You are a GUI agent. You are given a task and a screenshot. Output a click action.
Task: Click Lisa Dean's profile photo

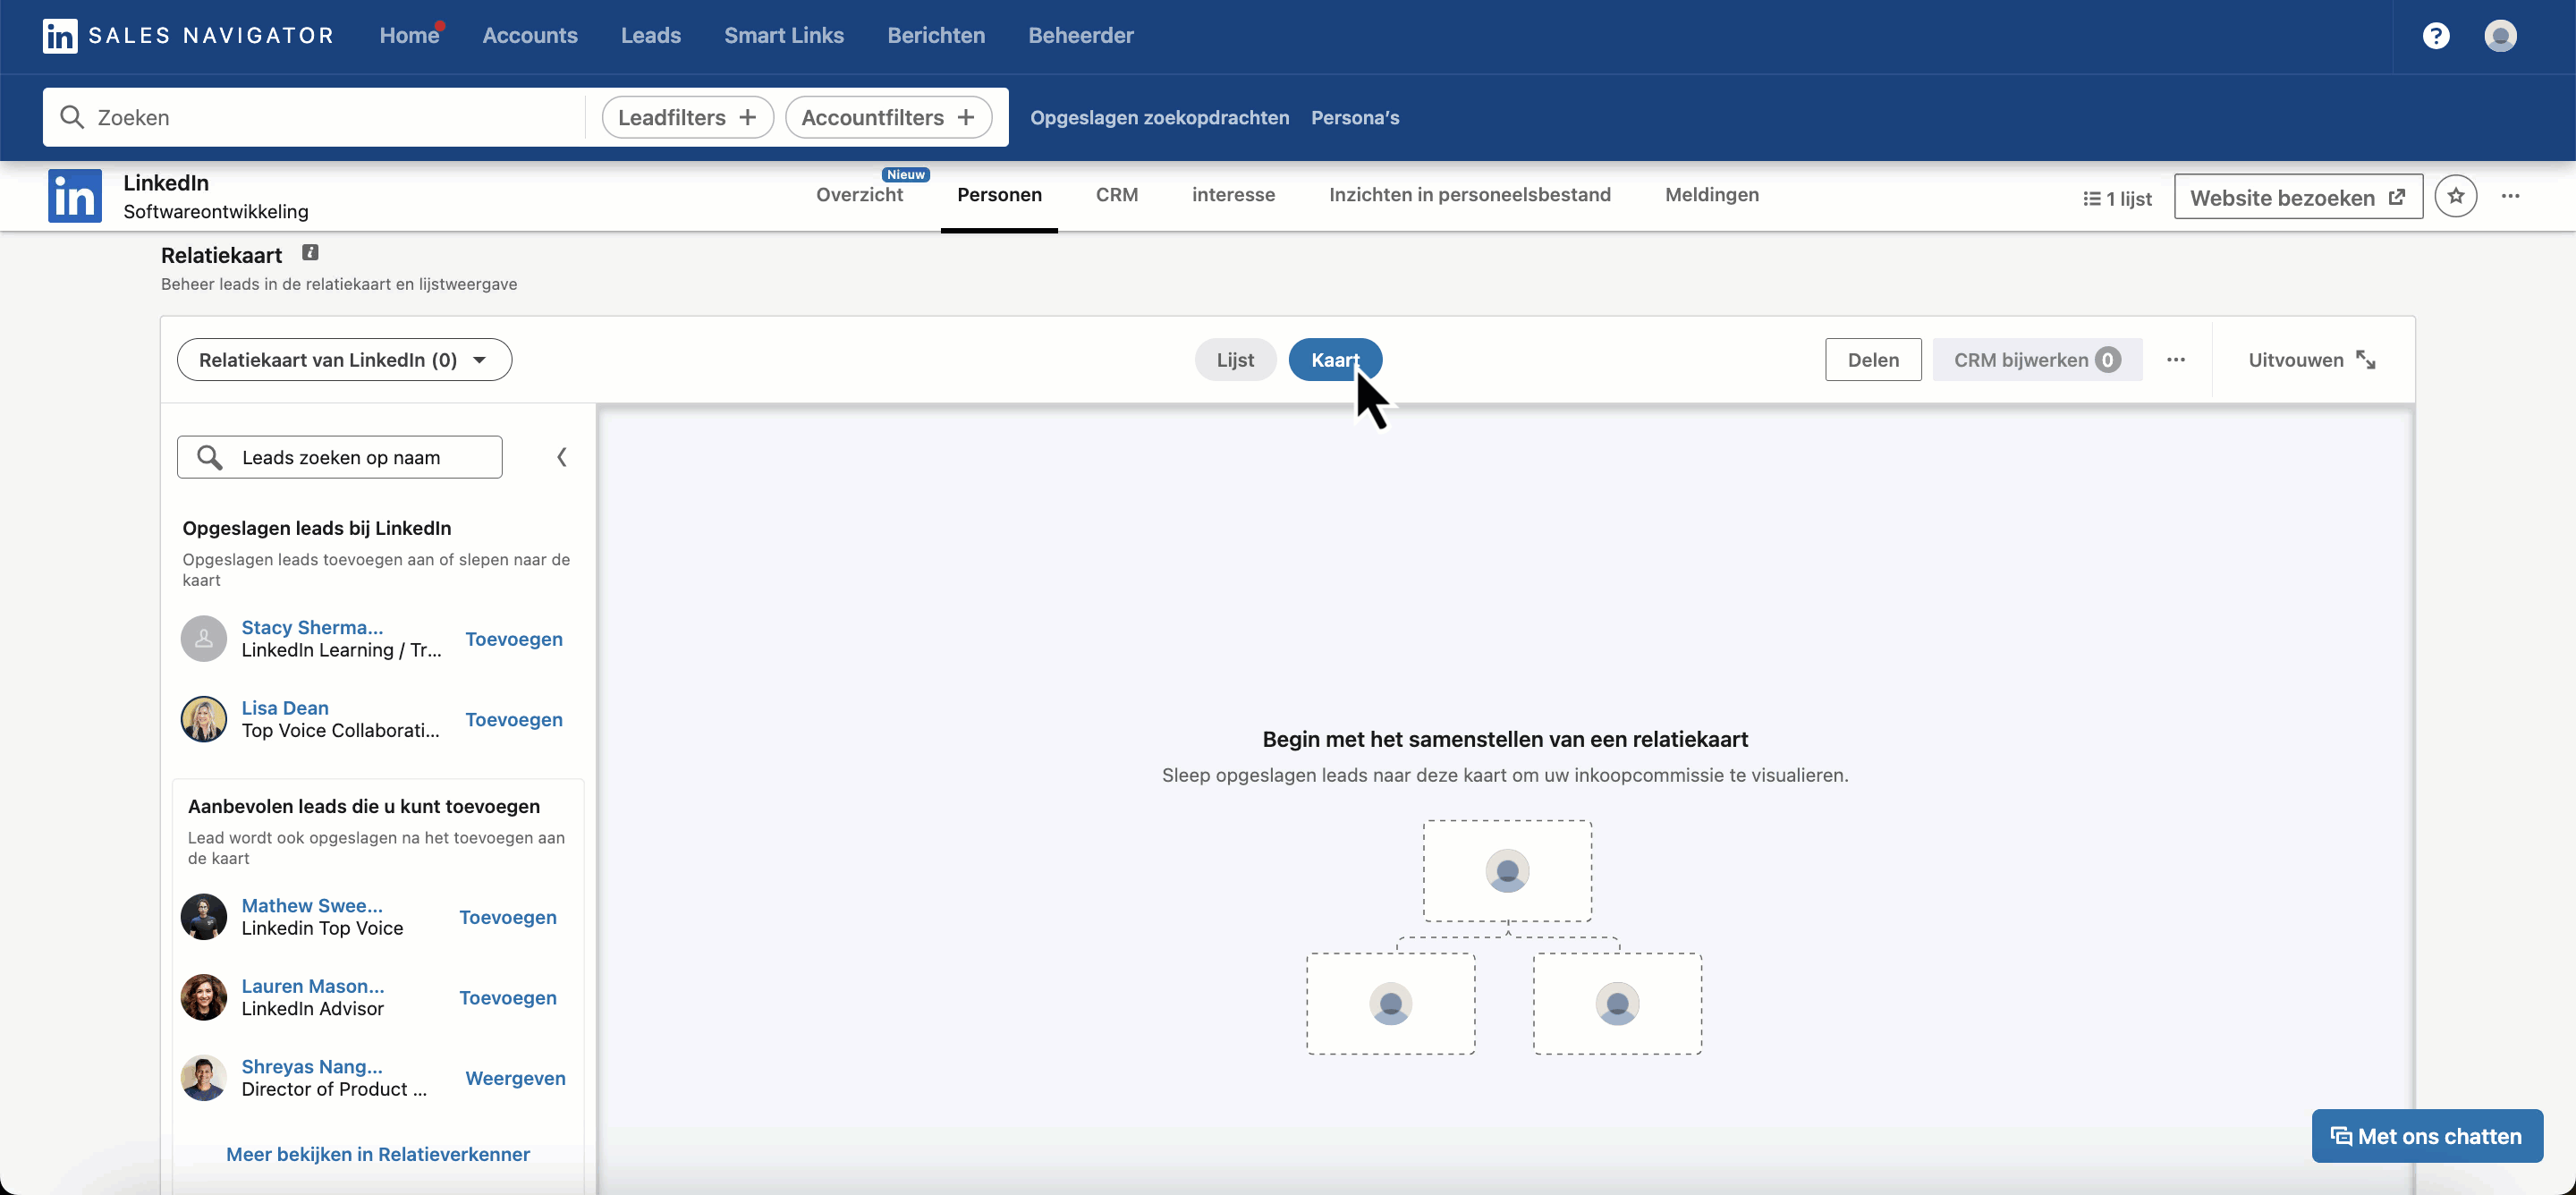tap(204, 719)
